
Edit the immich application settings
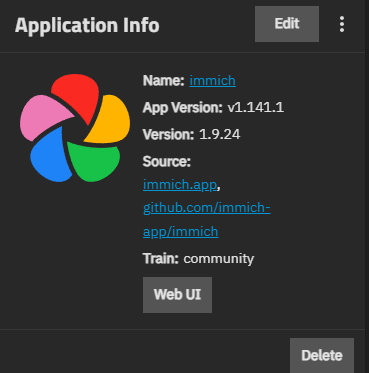[x=287, y=24]
